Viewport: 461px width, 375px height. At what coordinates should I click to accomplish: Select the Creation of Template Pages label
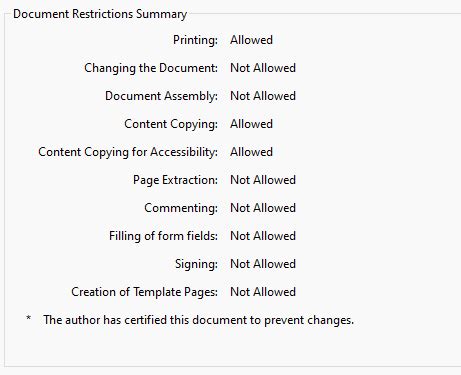[144, 292]
